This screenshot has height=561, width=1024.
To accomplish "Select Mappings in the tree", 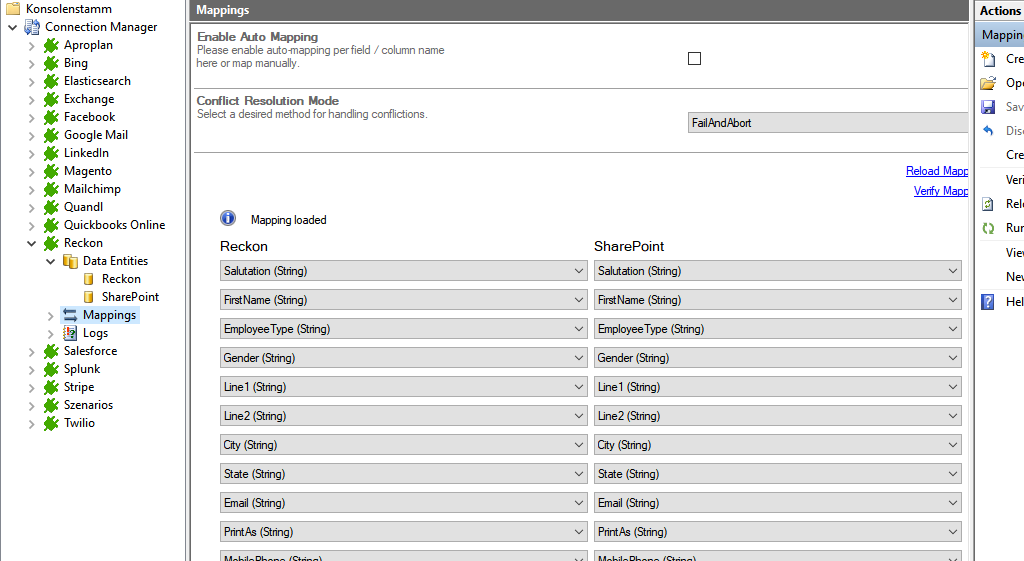I will (109, 315).
